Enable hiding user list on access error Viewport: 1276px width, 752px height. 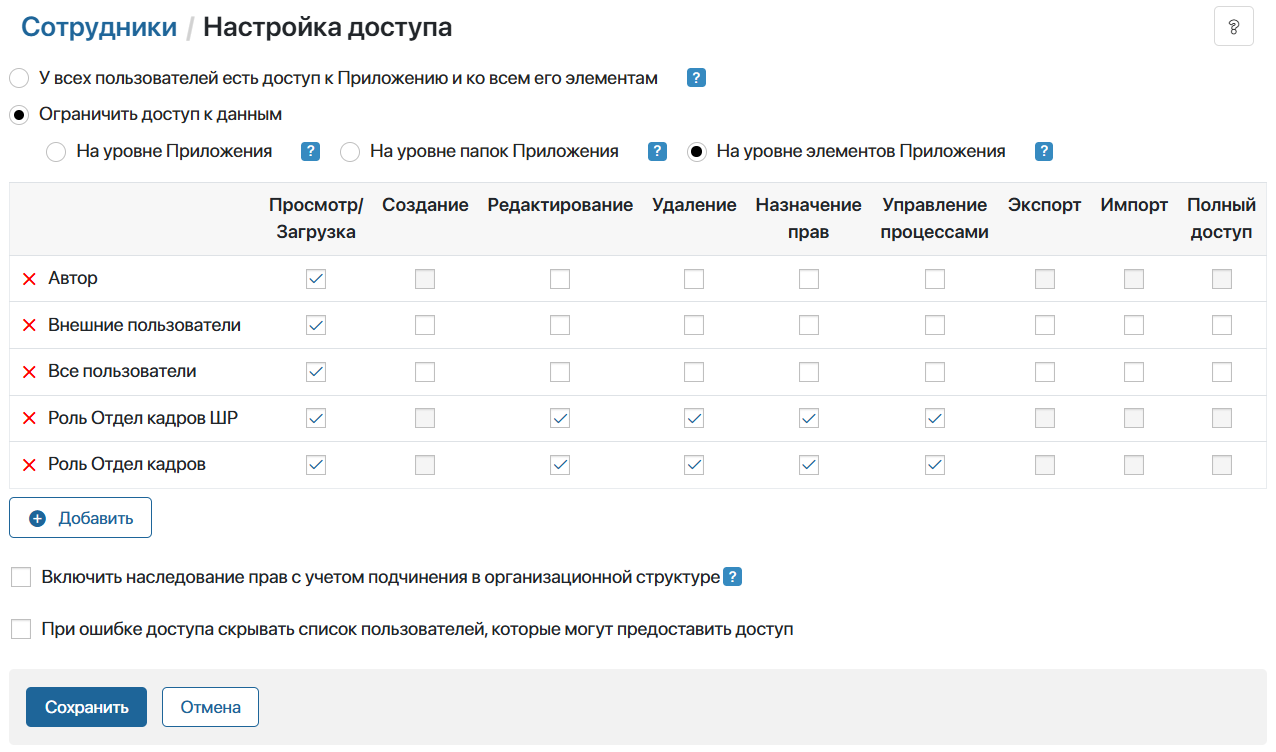tap(21, 629)
